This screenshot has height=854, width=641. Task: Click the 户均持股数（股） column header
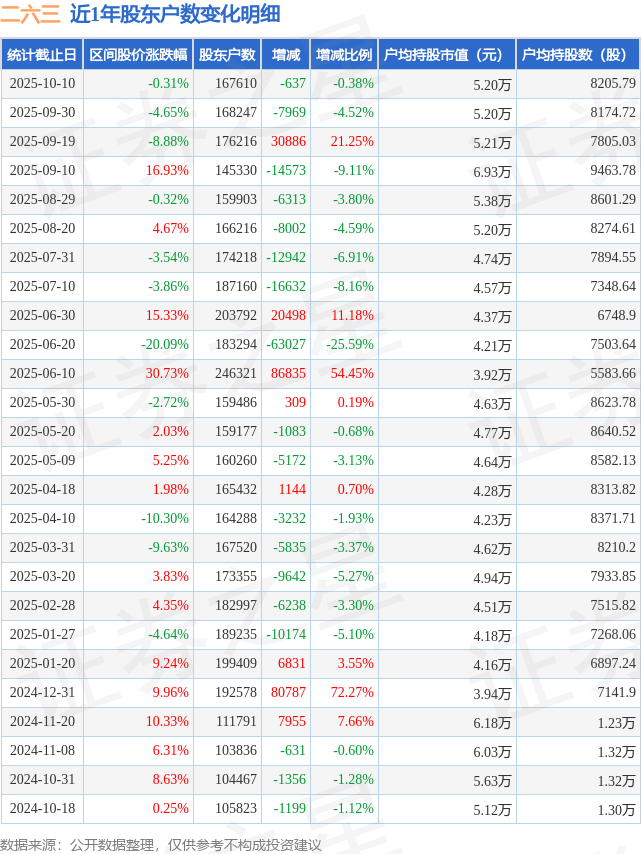579,55
